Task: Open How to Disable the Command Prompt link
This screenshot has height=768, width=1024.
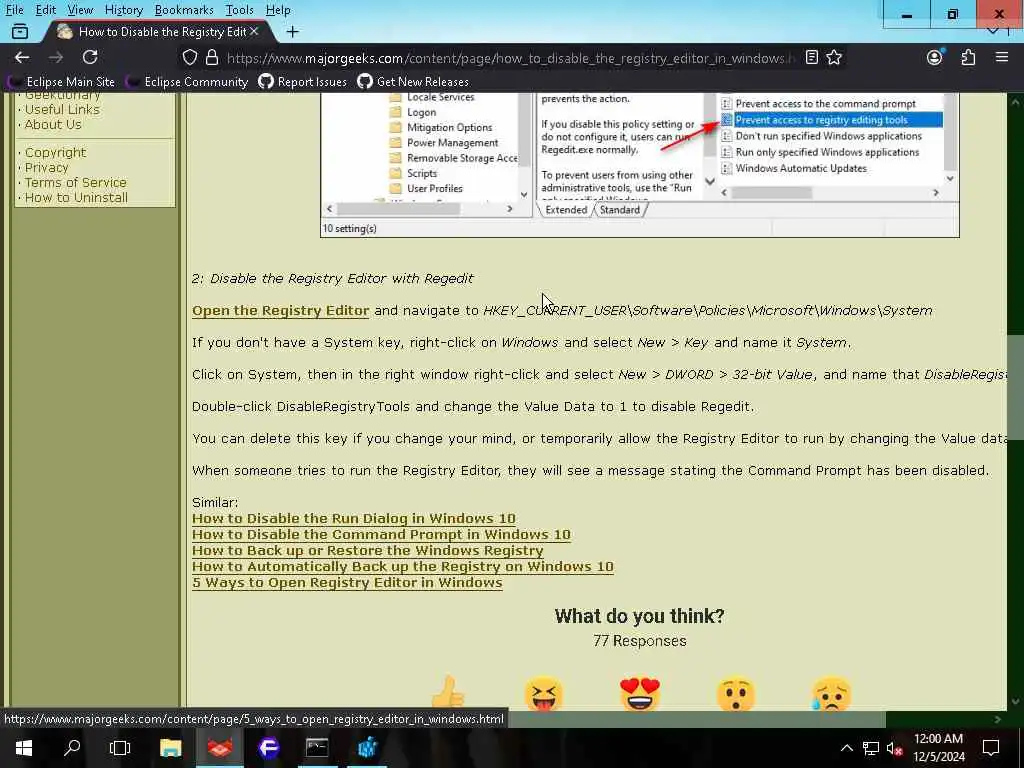Action: click(x=381, y=534)
